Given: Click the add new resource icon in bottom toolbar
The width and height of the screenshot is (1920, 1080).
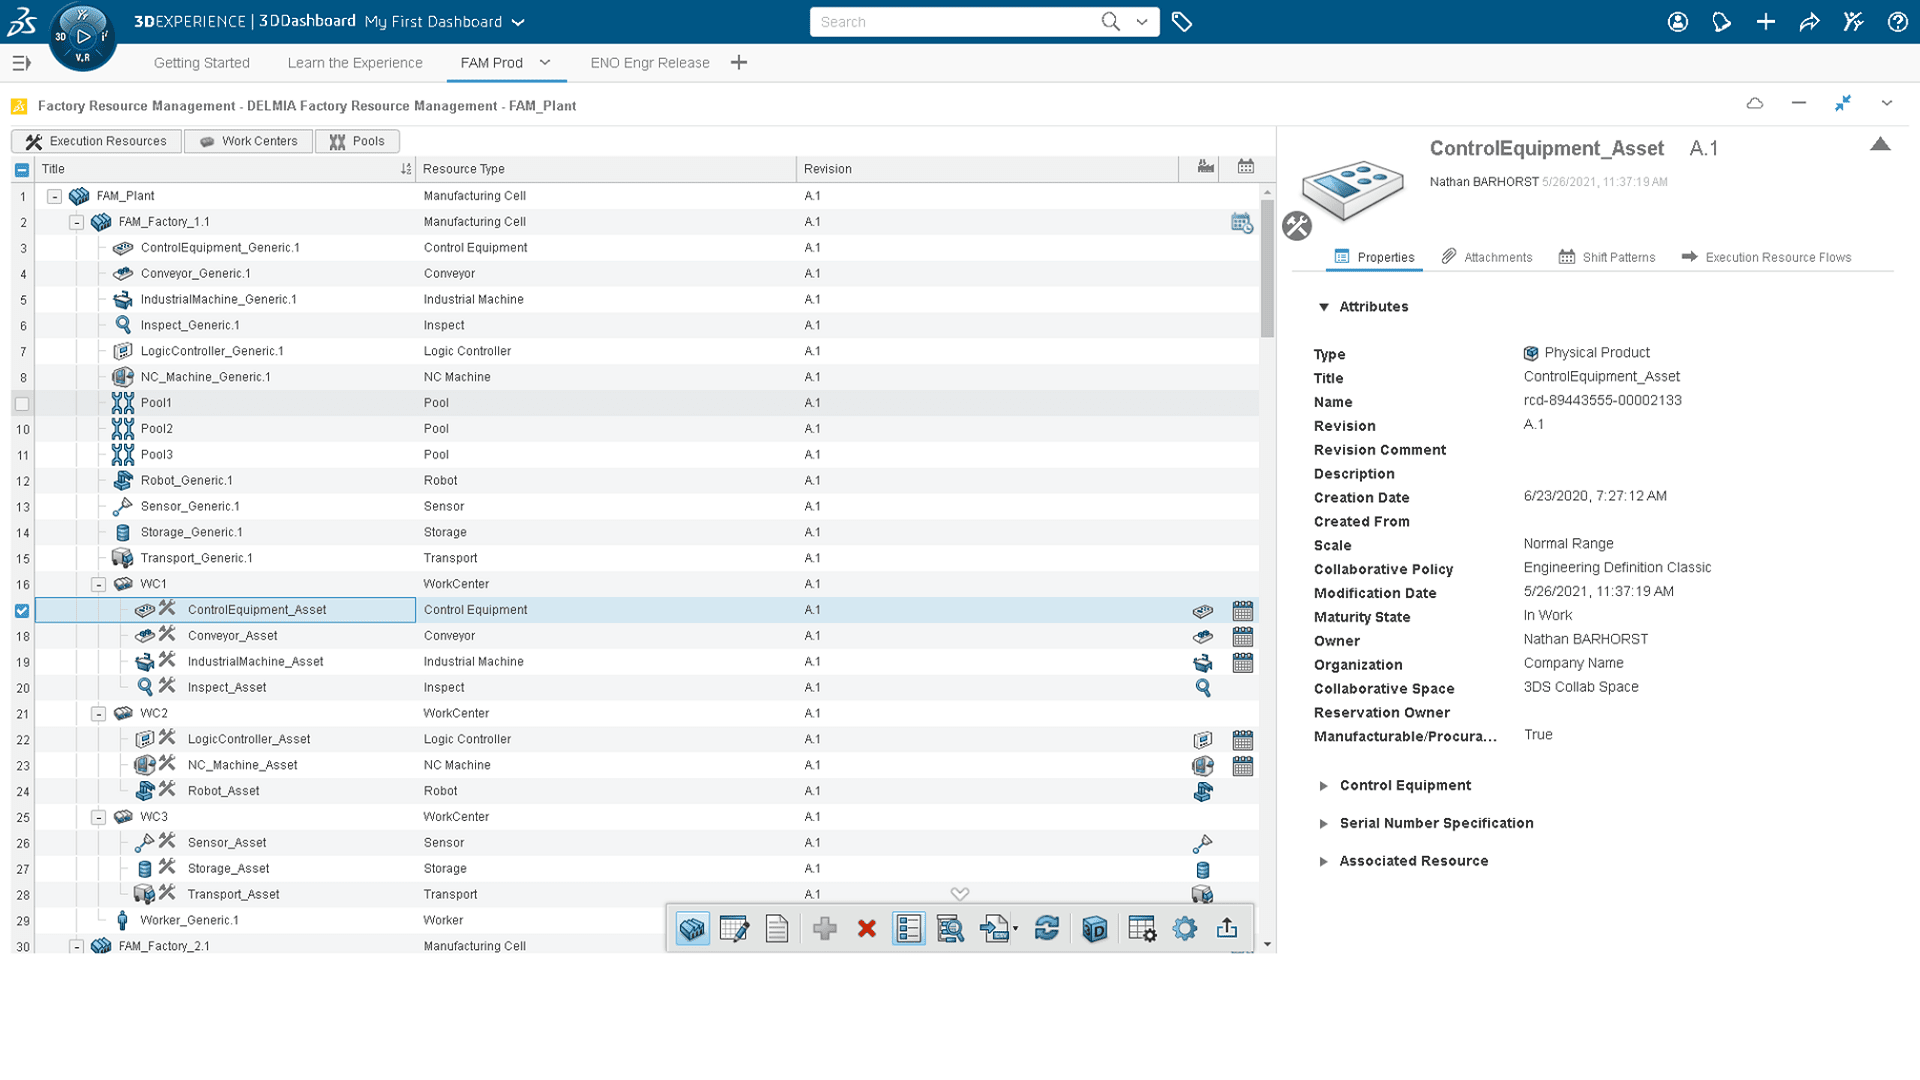Looking at the screenshot, I should tap(823, 928).
